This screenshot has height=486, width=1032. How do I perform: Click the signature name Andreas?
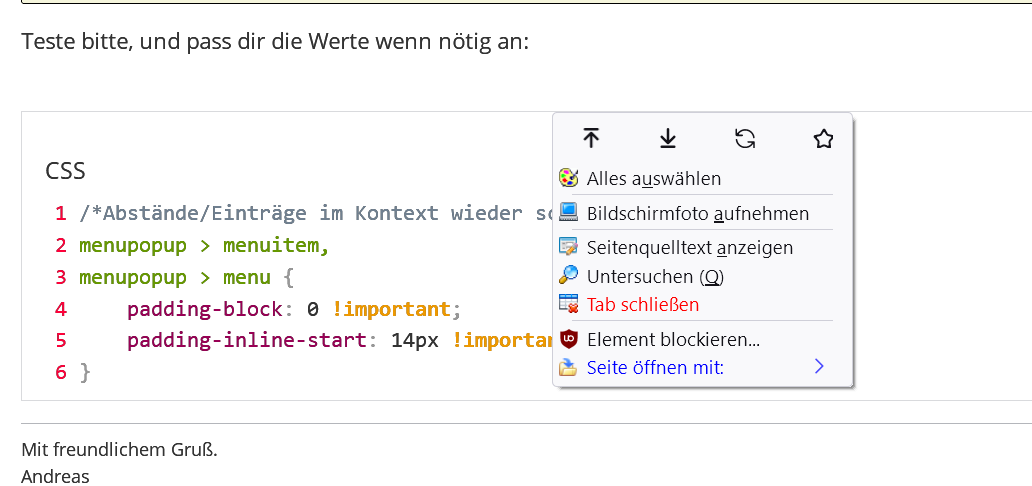pos(55,476)
